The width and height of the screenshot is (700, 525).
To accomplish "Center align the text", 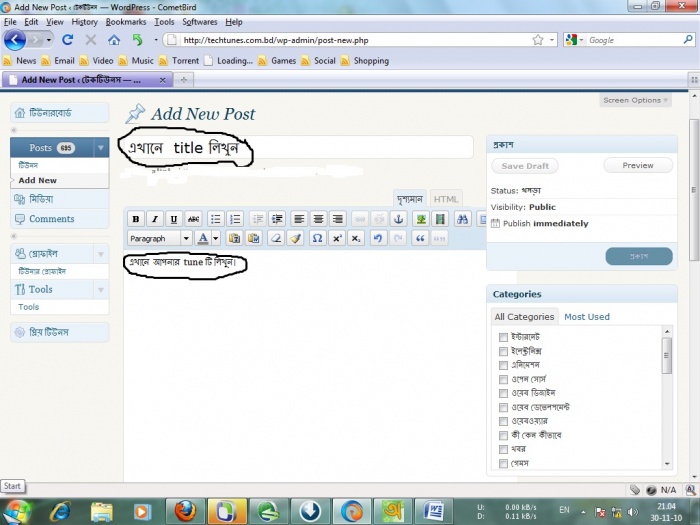I will 318,219.
